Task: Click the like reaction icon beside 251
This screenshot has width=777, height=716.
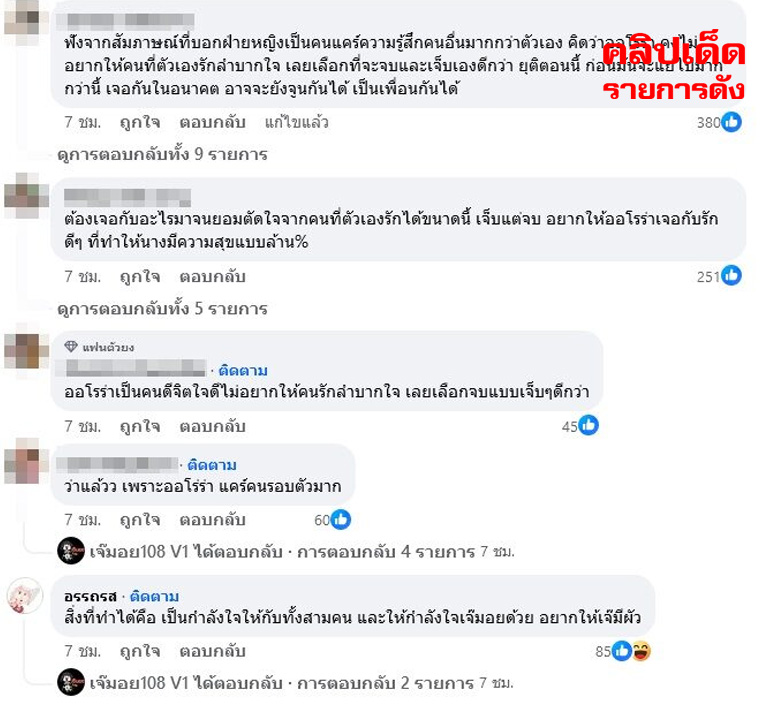Action: 731,275
